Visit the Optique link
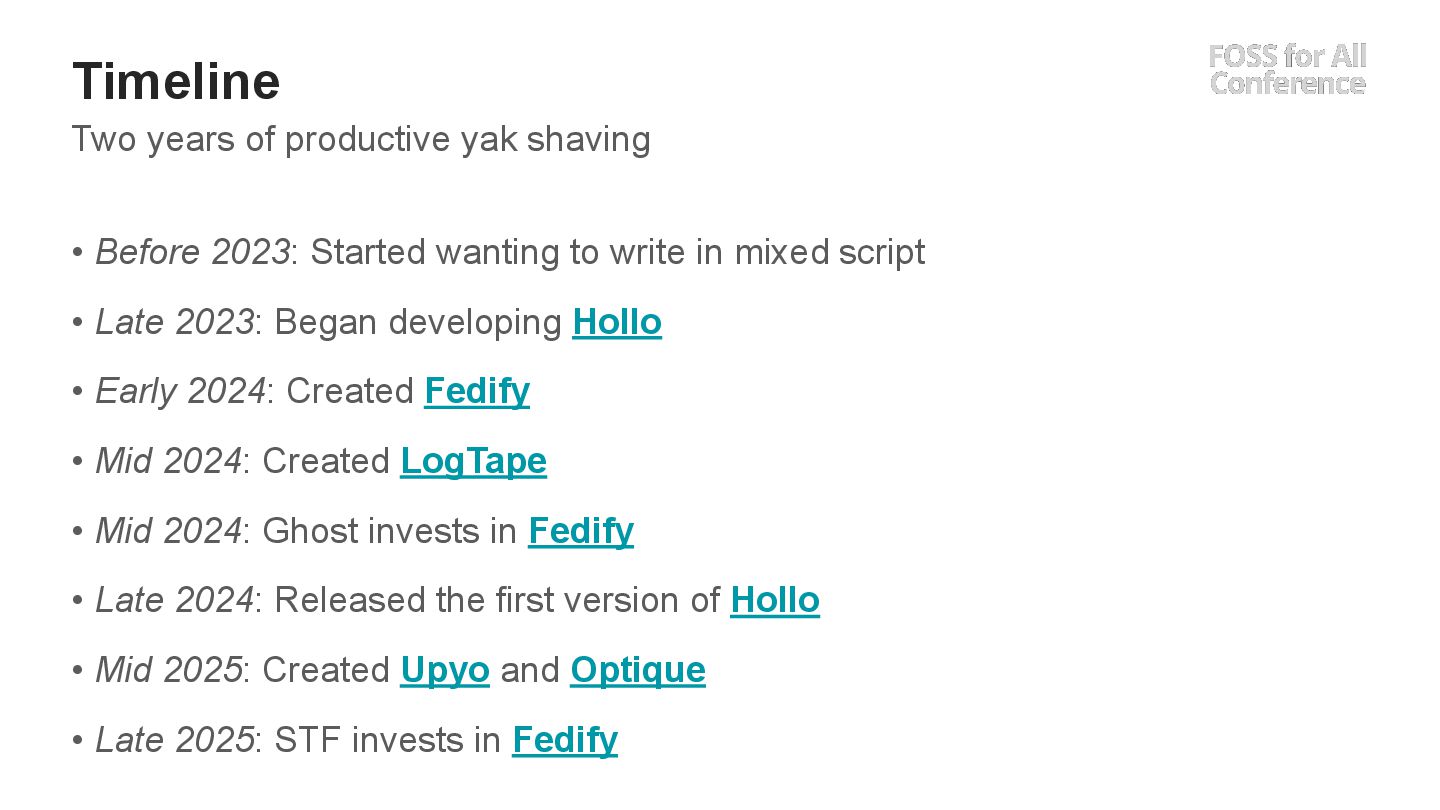This screenshot has height=810, width=1440. pos(638,670)
